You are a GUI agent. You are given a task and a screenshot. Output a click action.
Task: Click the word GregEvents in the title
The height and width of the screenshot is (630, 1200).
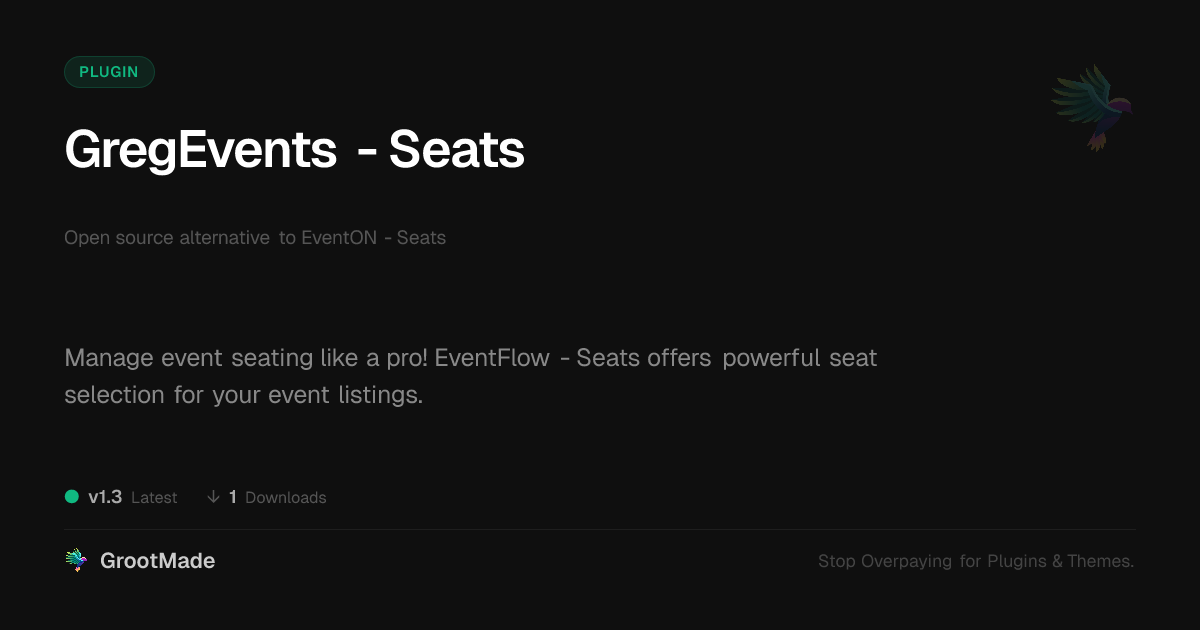tap(200, 150)
